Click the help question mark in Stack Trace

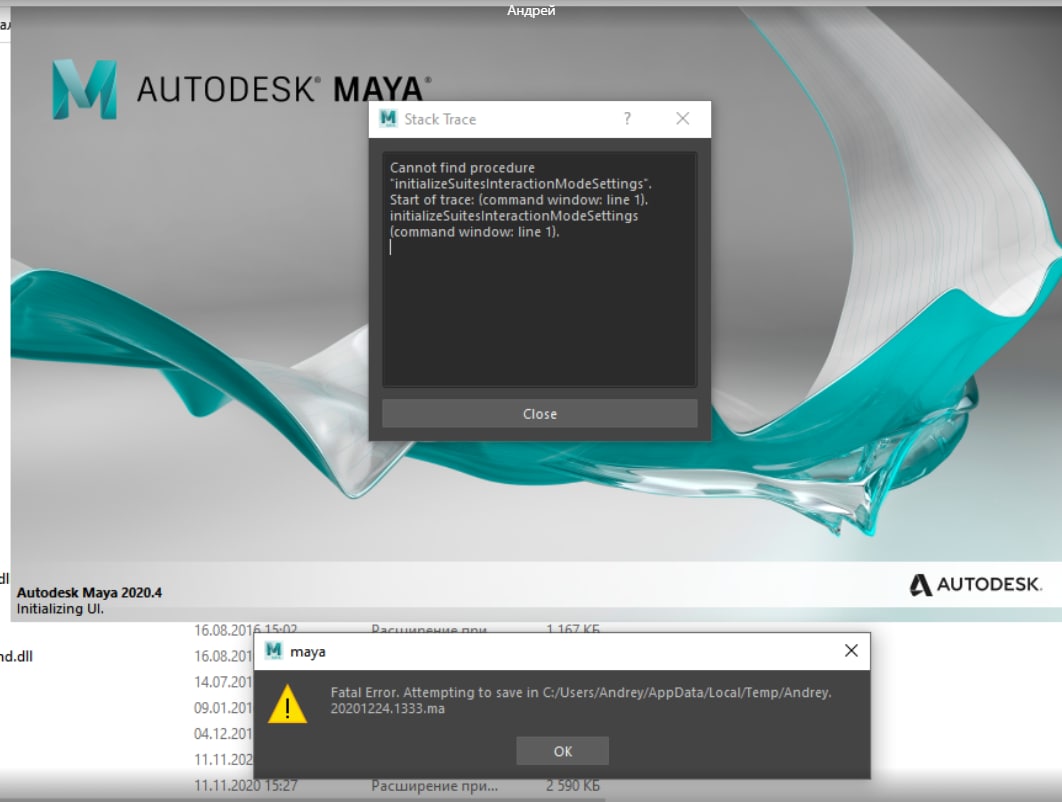(627, 119)
